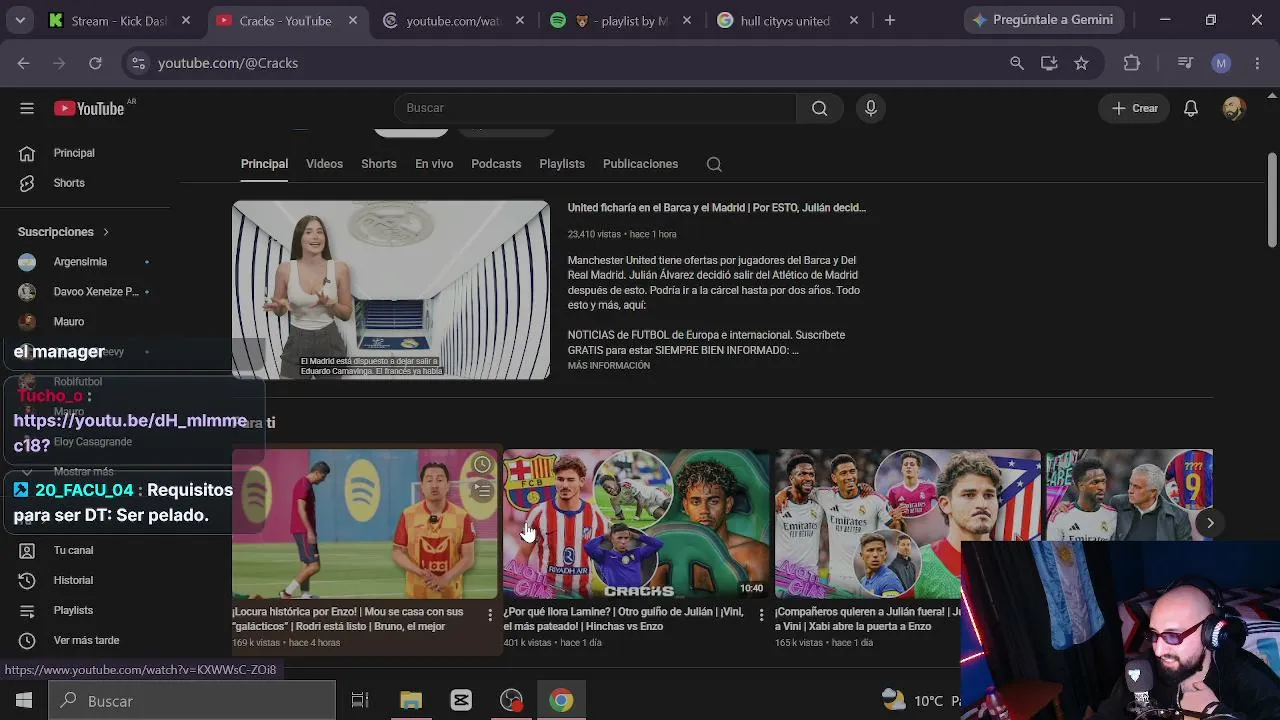1280x720 pixels.
Task: Switch to the youtube.com/watch browser tab
Action: pyautogui.click(x=455, y=21)
